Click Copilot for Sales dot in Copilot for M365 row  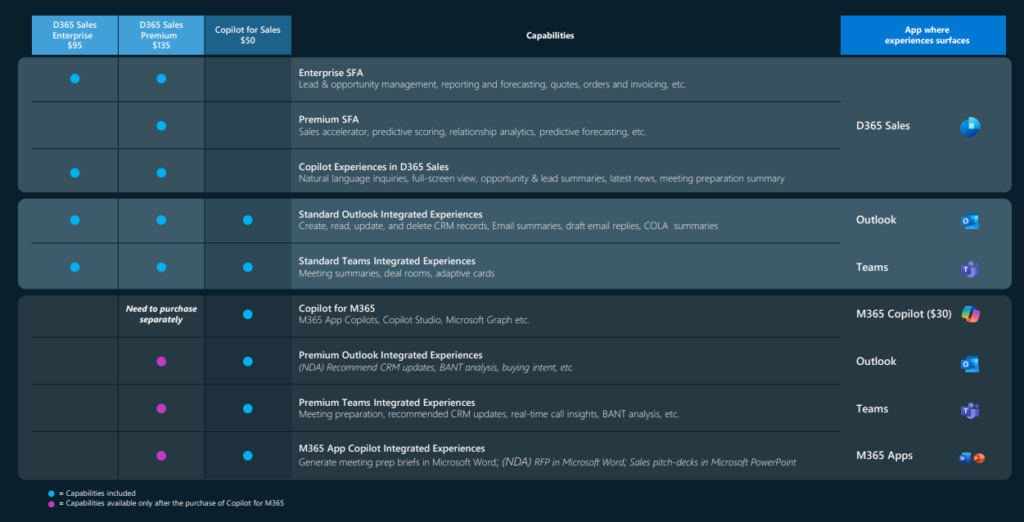(x=248, y=314)
